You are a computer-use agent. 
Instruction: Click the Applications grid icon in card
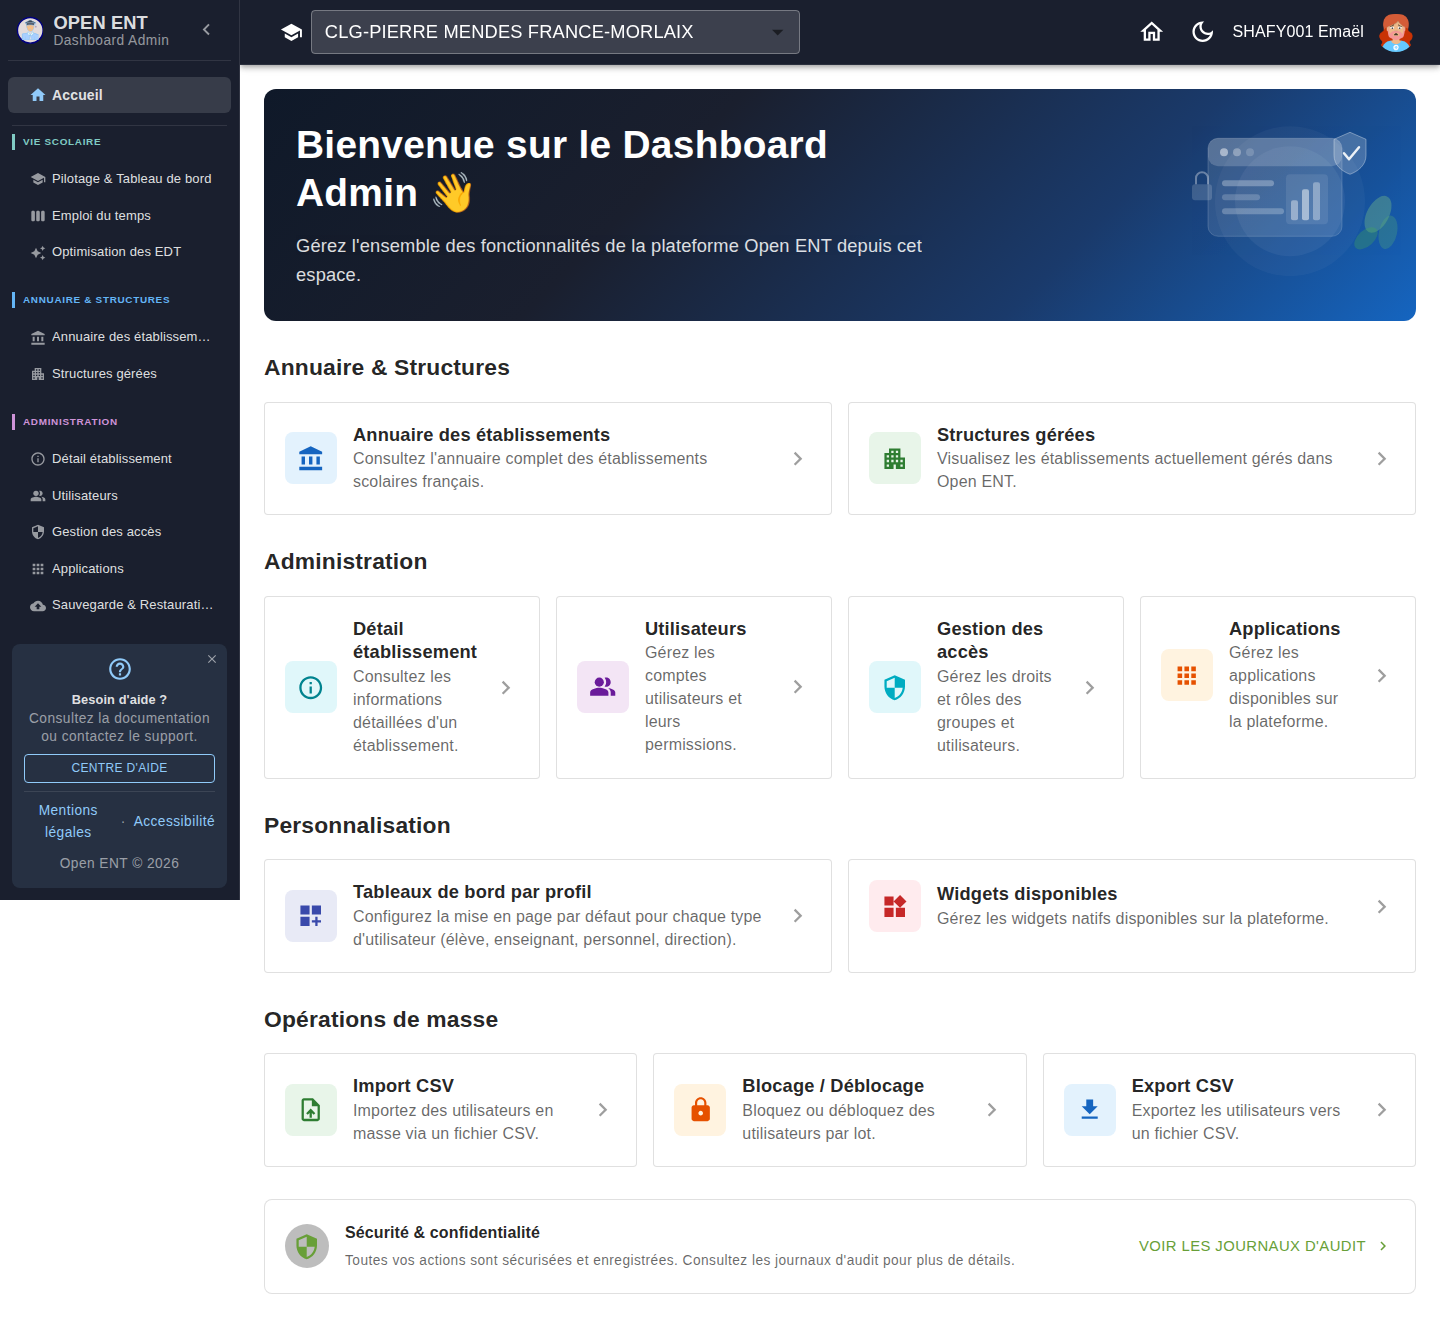coord(1187,675)
